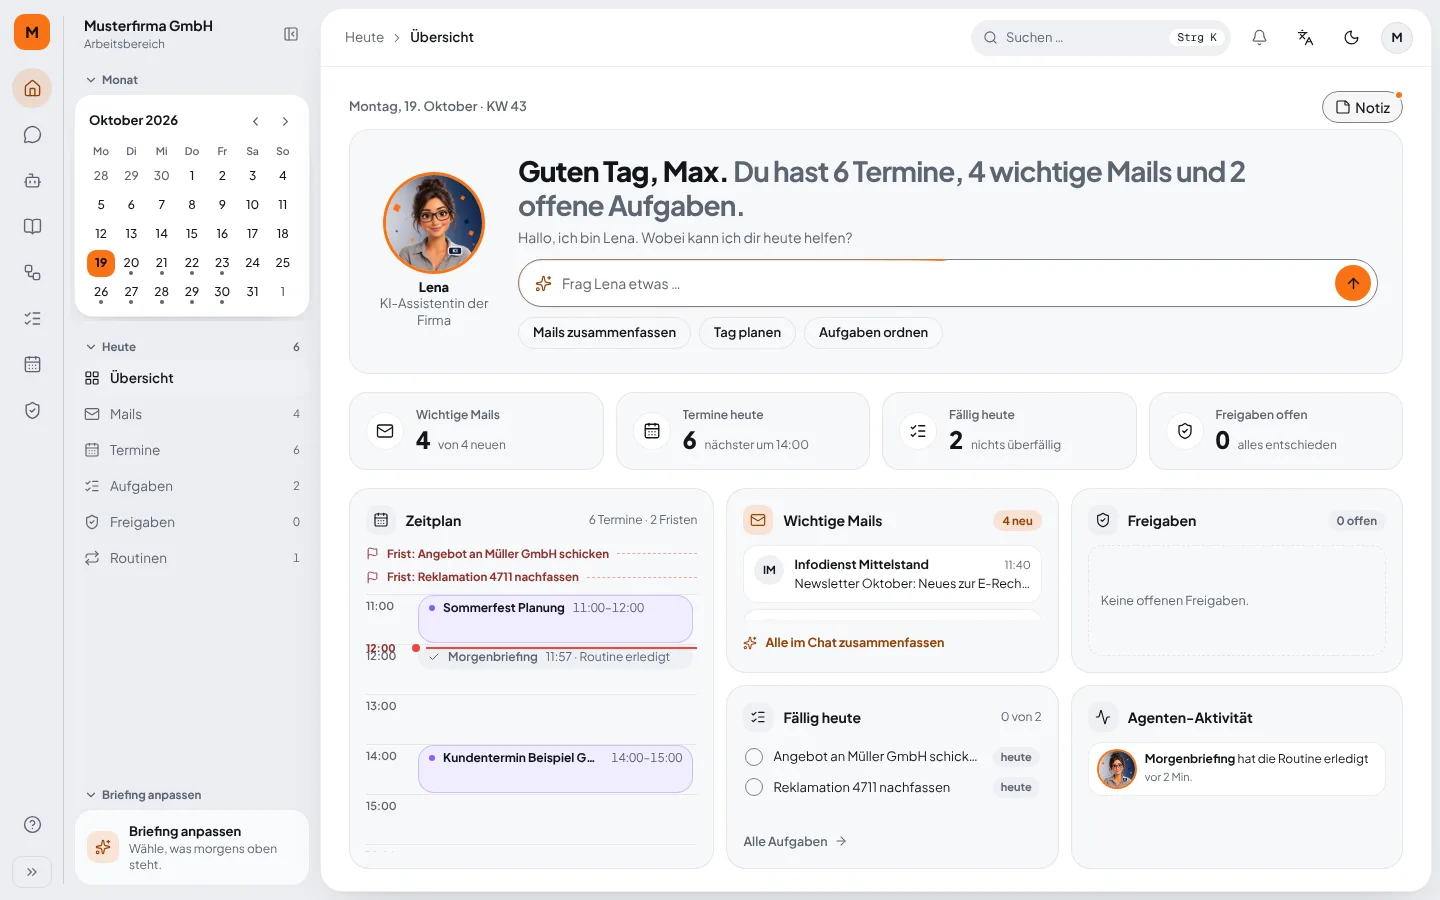Collapse the sidebar panel icon
1440x900 pixels.
[291, 34]
